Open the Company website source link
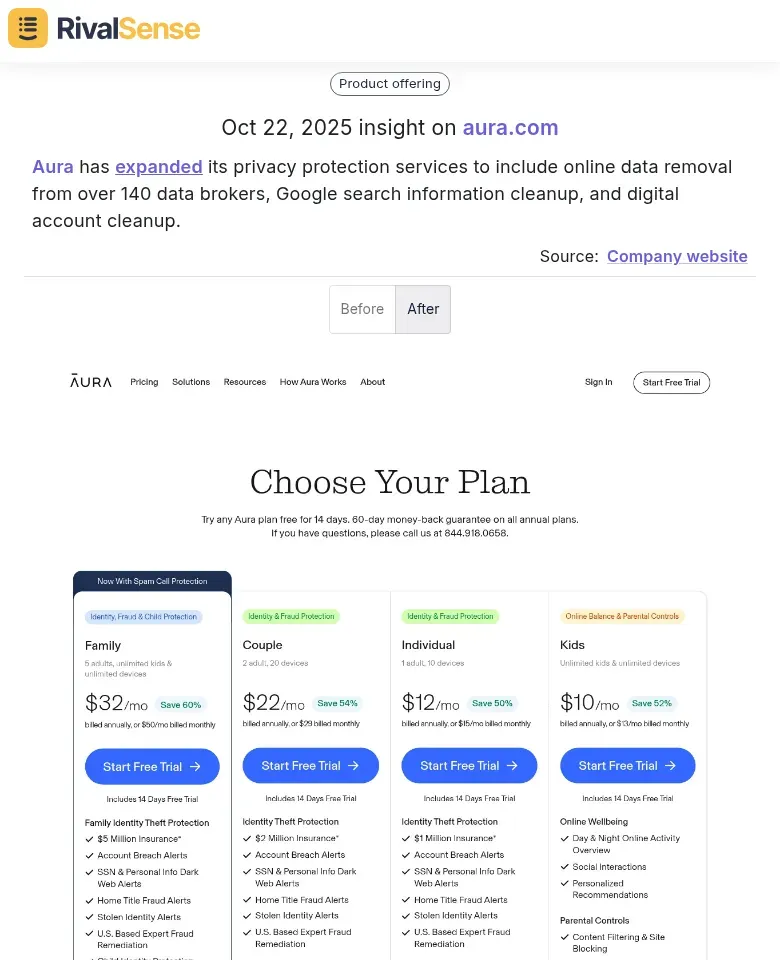780x960 pixels. tap(677, 256)
